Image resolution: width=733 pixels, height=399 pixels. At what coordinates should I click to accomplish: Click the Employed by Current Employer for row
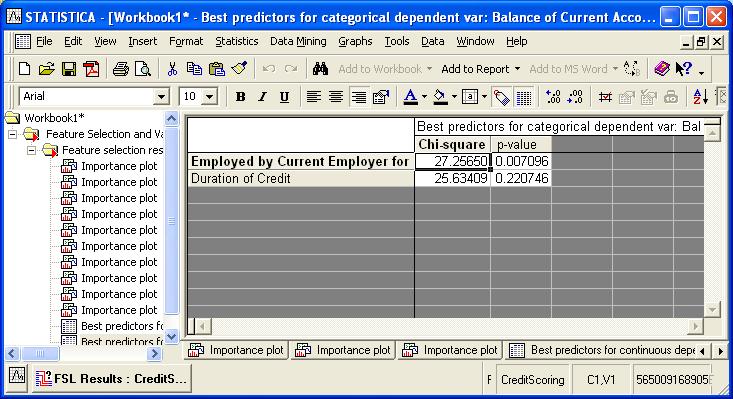[x=301, y=161]
